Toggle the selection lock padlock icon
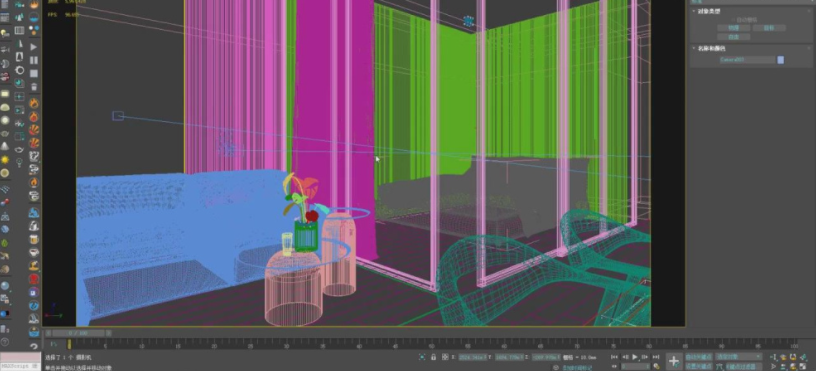Image resolution: width=816 pixels, height=371 pixels. point(434,357)
